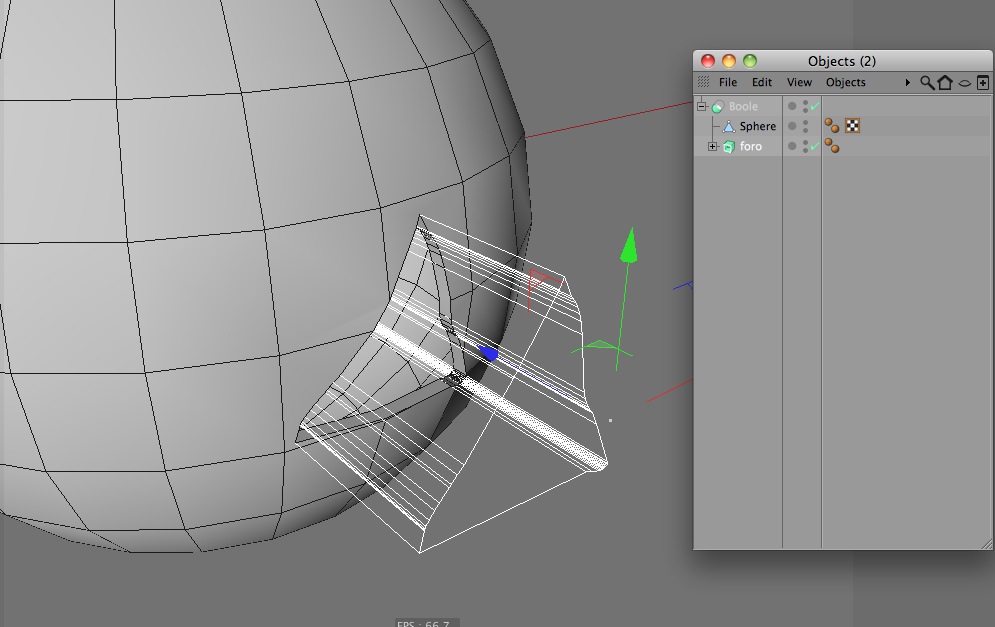Viewport: 995px width, 627px height.
Task: Click the Boole object capsule icon
Action: pyautogui.click(x=718, y=107)
